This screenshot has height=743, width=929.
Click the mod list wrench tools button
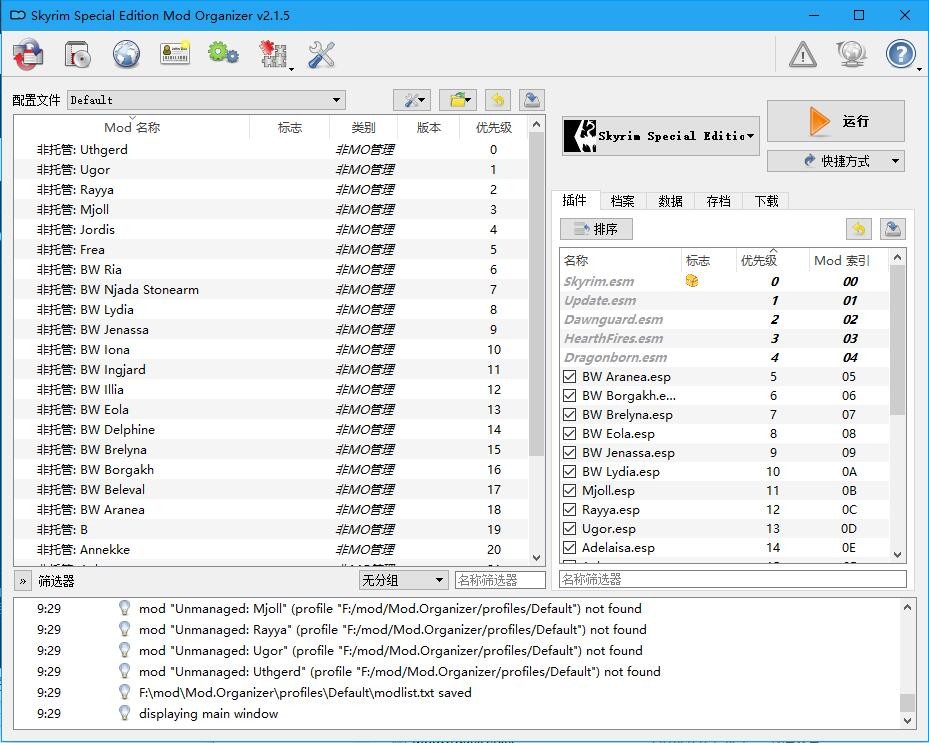412,100
